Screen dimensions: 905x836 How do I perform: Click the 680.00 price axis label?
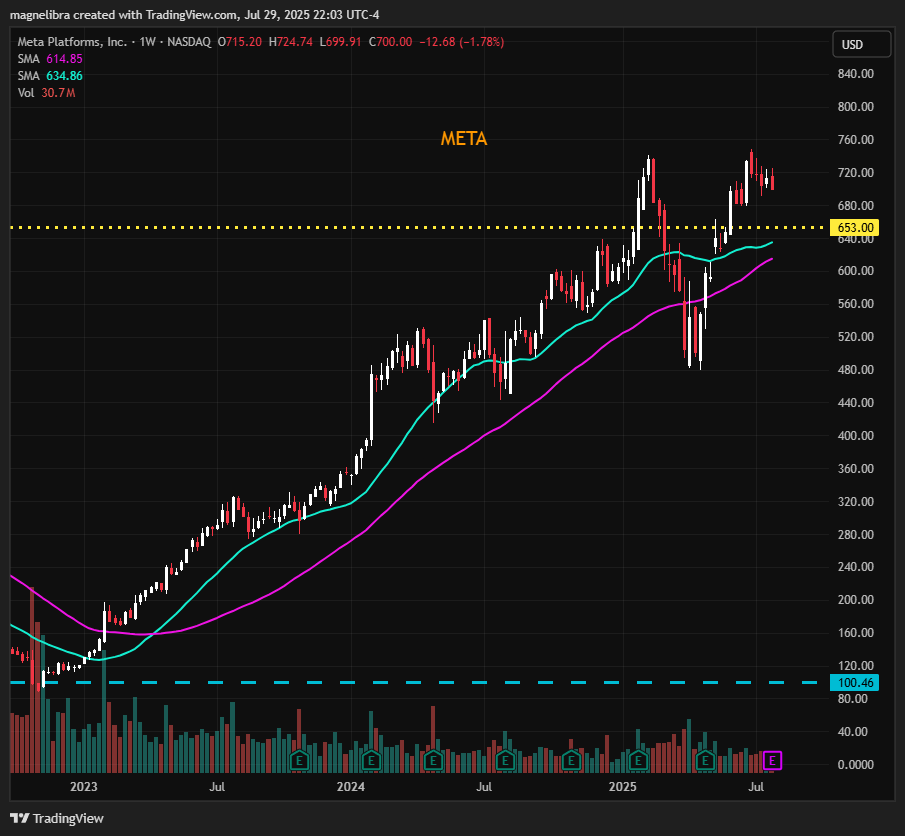click(855, 206)
